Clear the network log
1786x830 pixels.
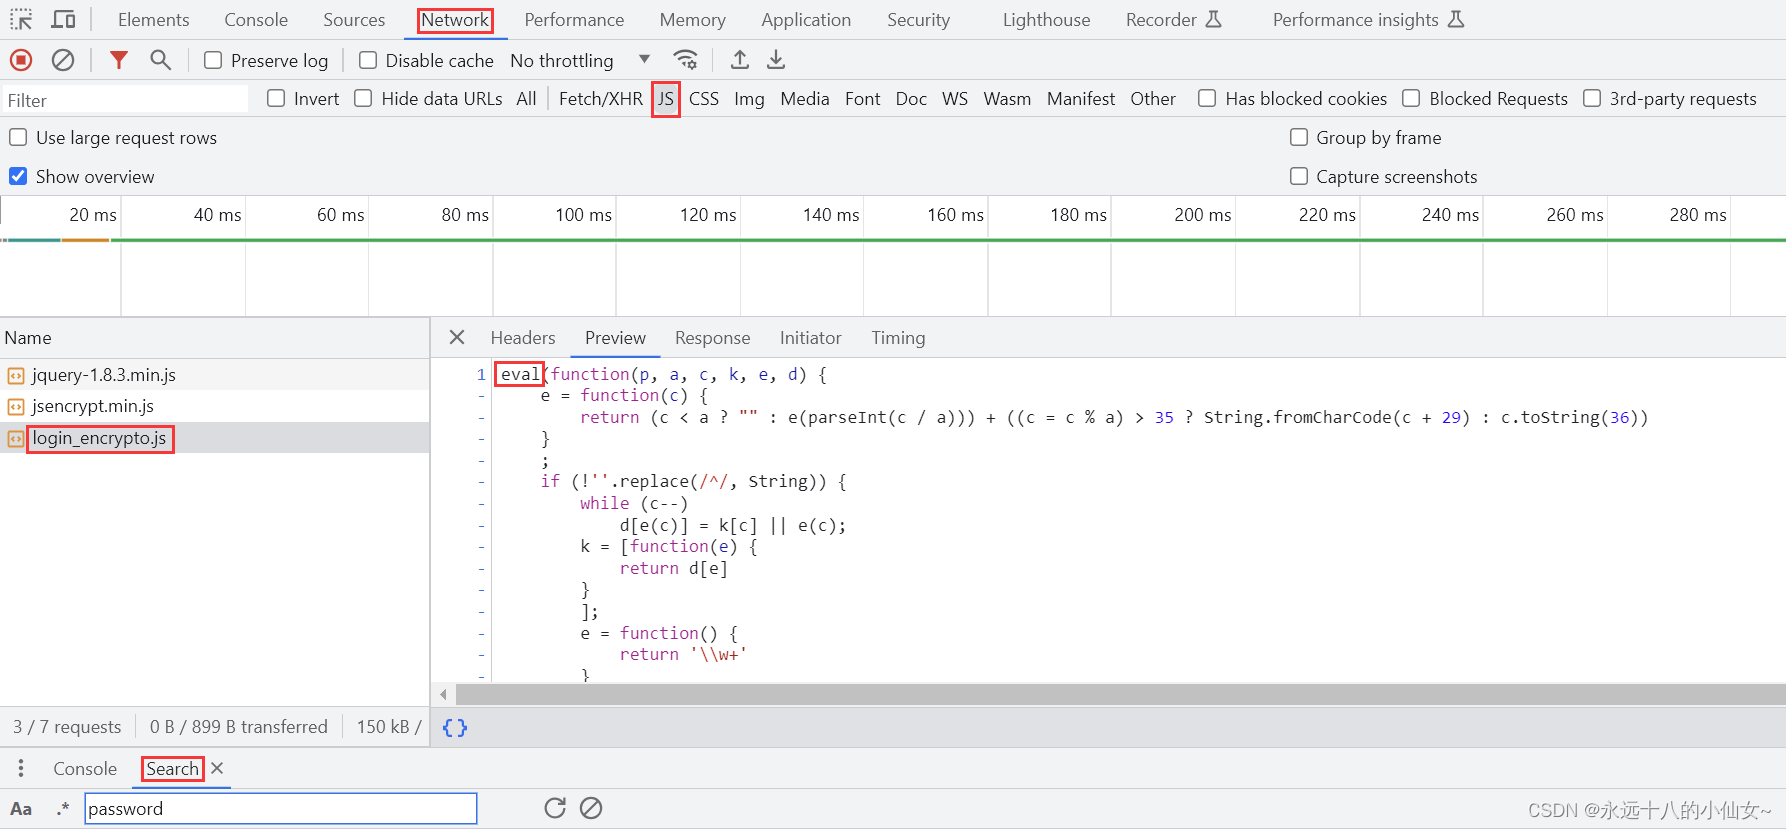tap(63, 60)
